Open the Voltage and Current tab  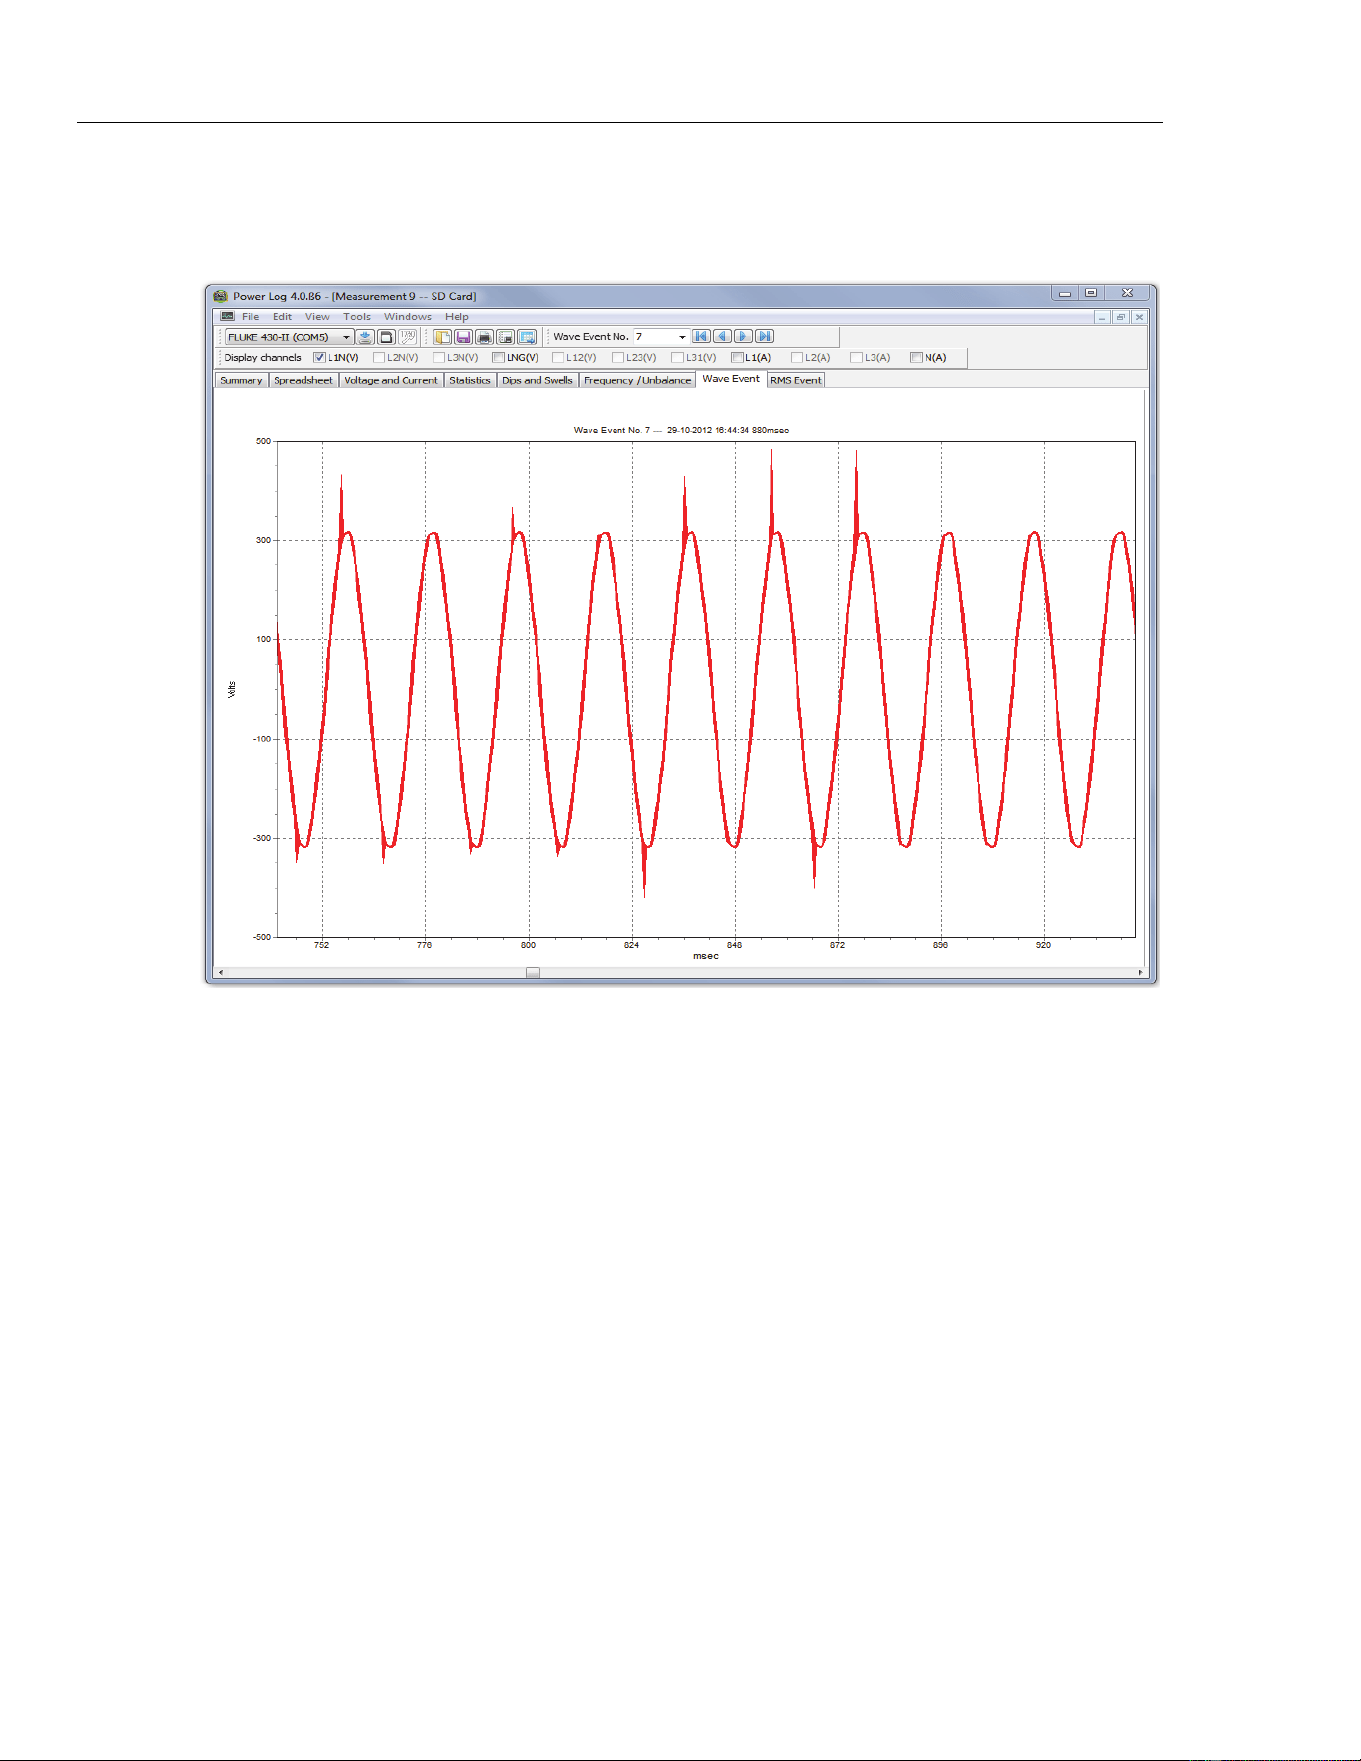point(391,380)
